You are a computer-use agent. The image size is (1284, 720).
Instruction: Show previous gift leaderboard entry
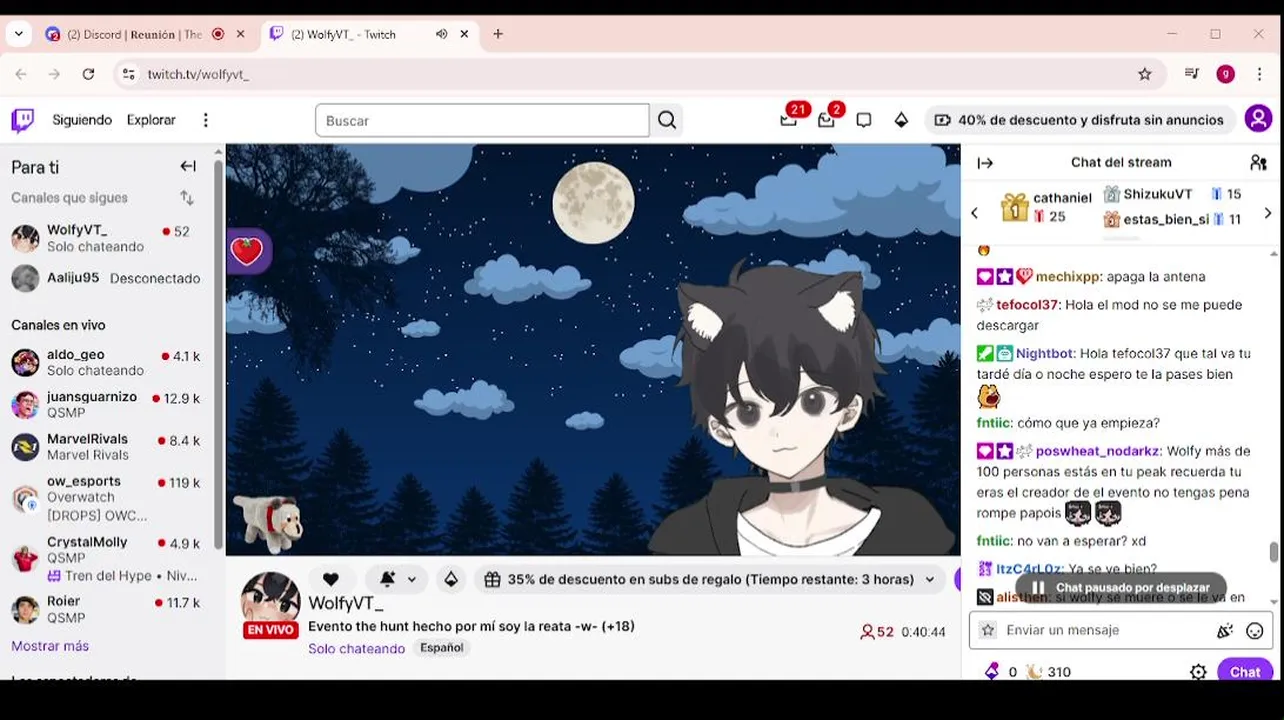[x=975, y=213]
